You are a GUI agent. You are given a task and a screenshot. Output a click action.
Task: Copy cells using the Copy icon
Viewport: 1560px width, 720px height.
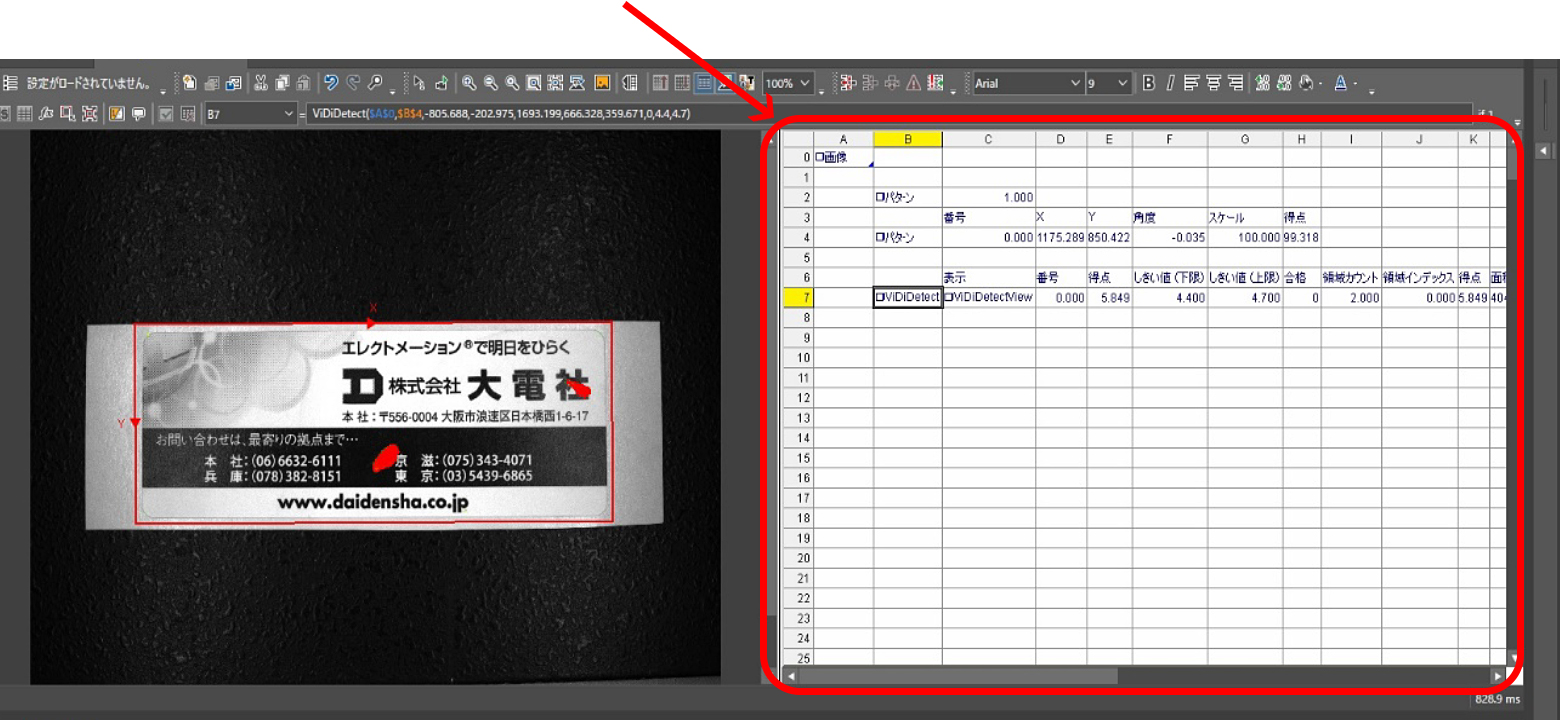pos(283,83)
